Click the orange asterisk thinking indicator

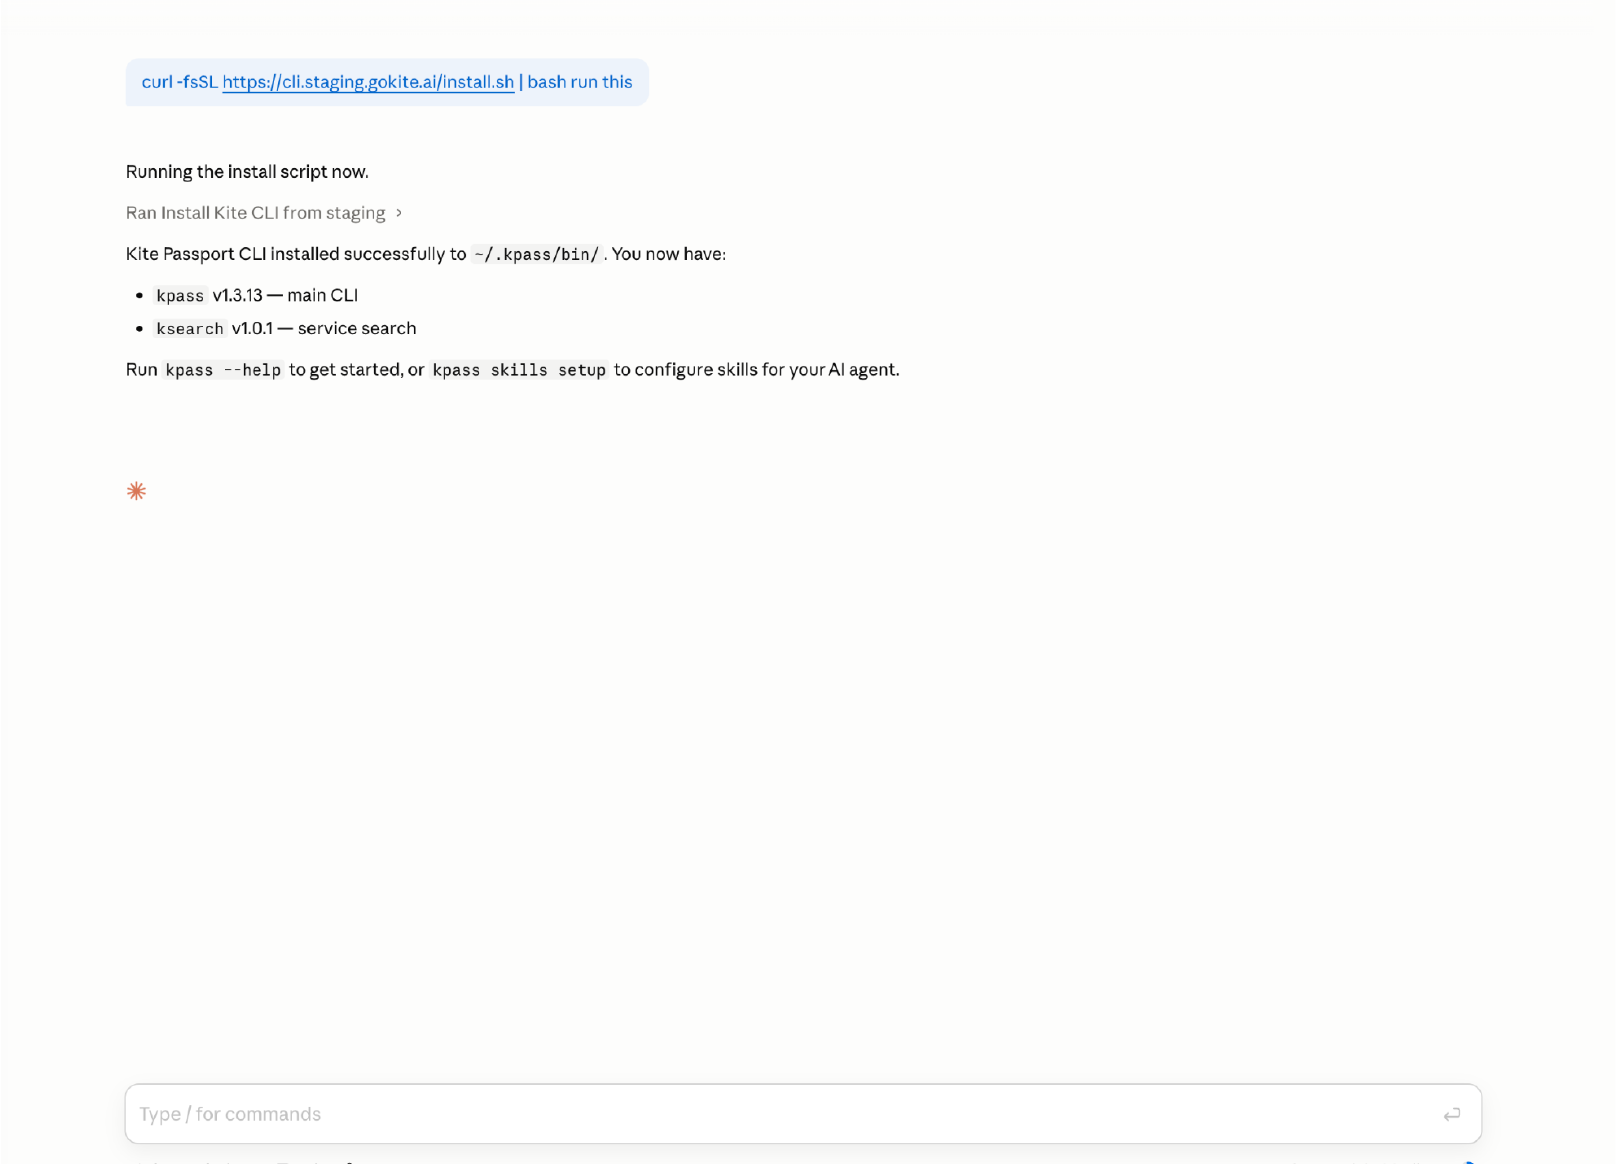click(x=136, y=490)
